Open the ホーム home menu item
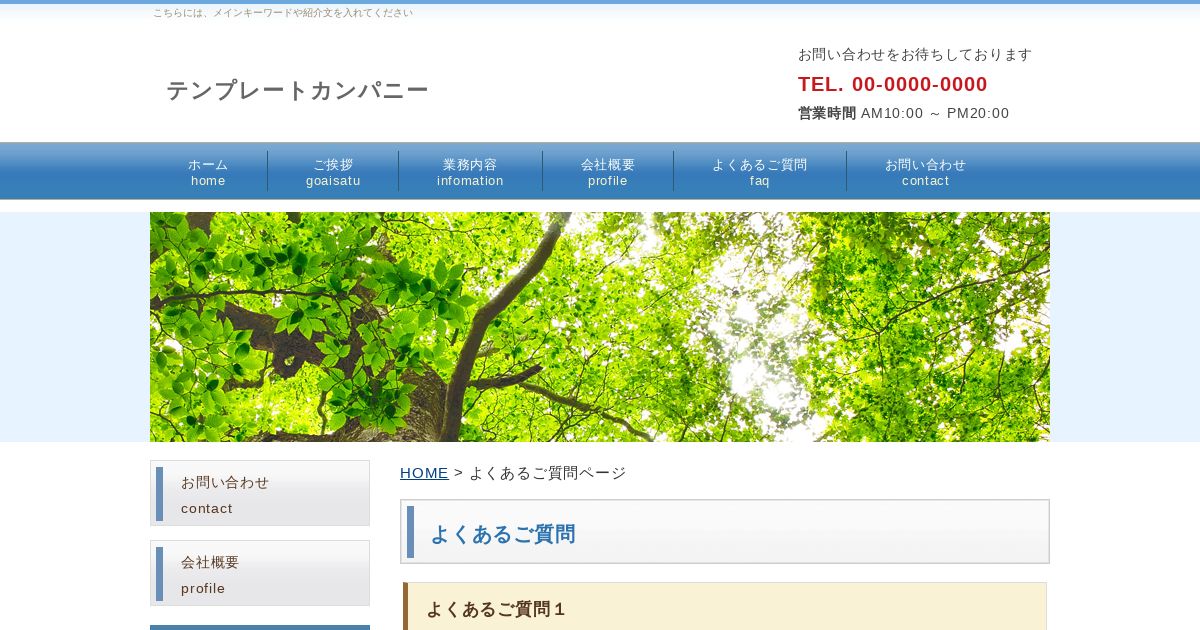The width and height of the screenshot is (1200, 630). point(208,172)
